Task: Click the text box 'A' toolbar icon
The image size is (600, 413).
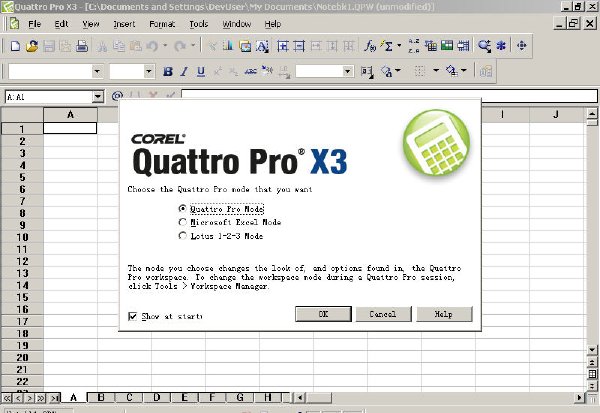Action: 262,46
